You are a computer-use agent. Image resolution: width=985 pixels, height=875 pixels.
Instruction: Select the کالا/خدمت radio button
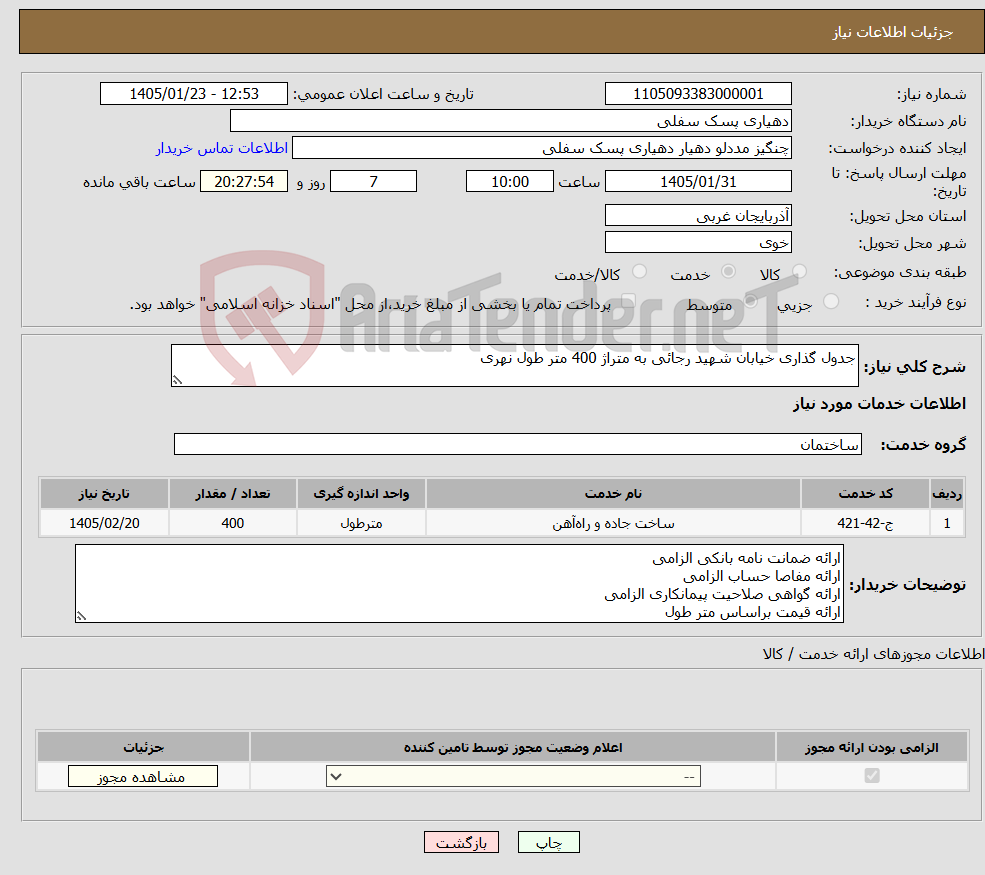[639, 271]
